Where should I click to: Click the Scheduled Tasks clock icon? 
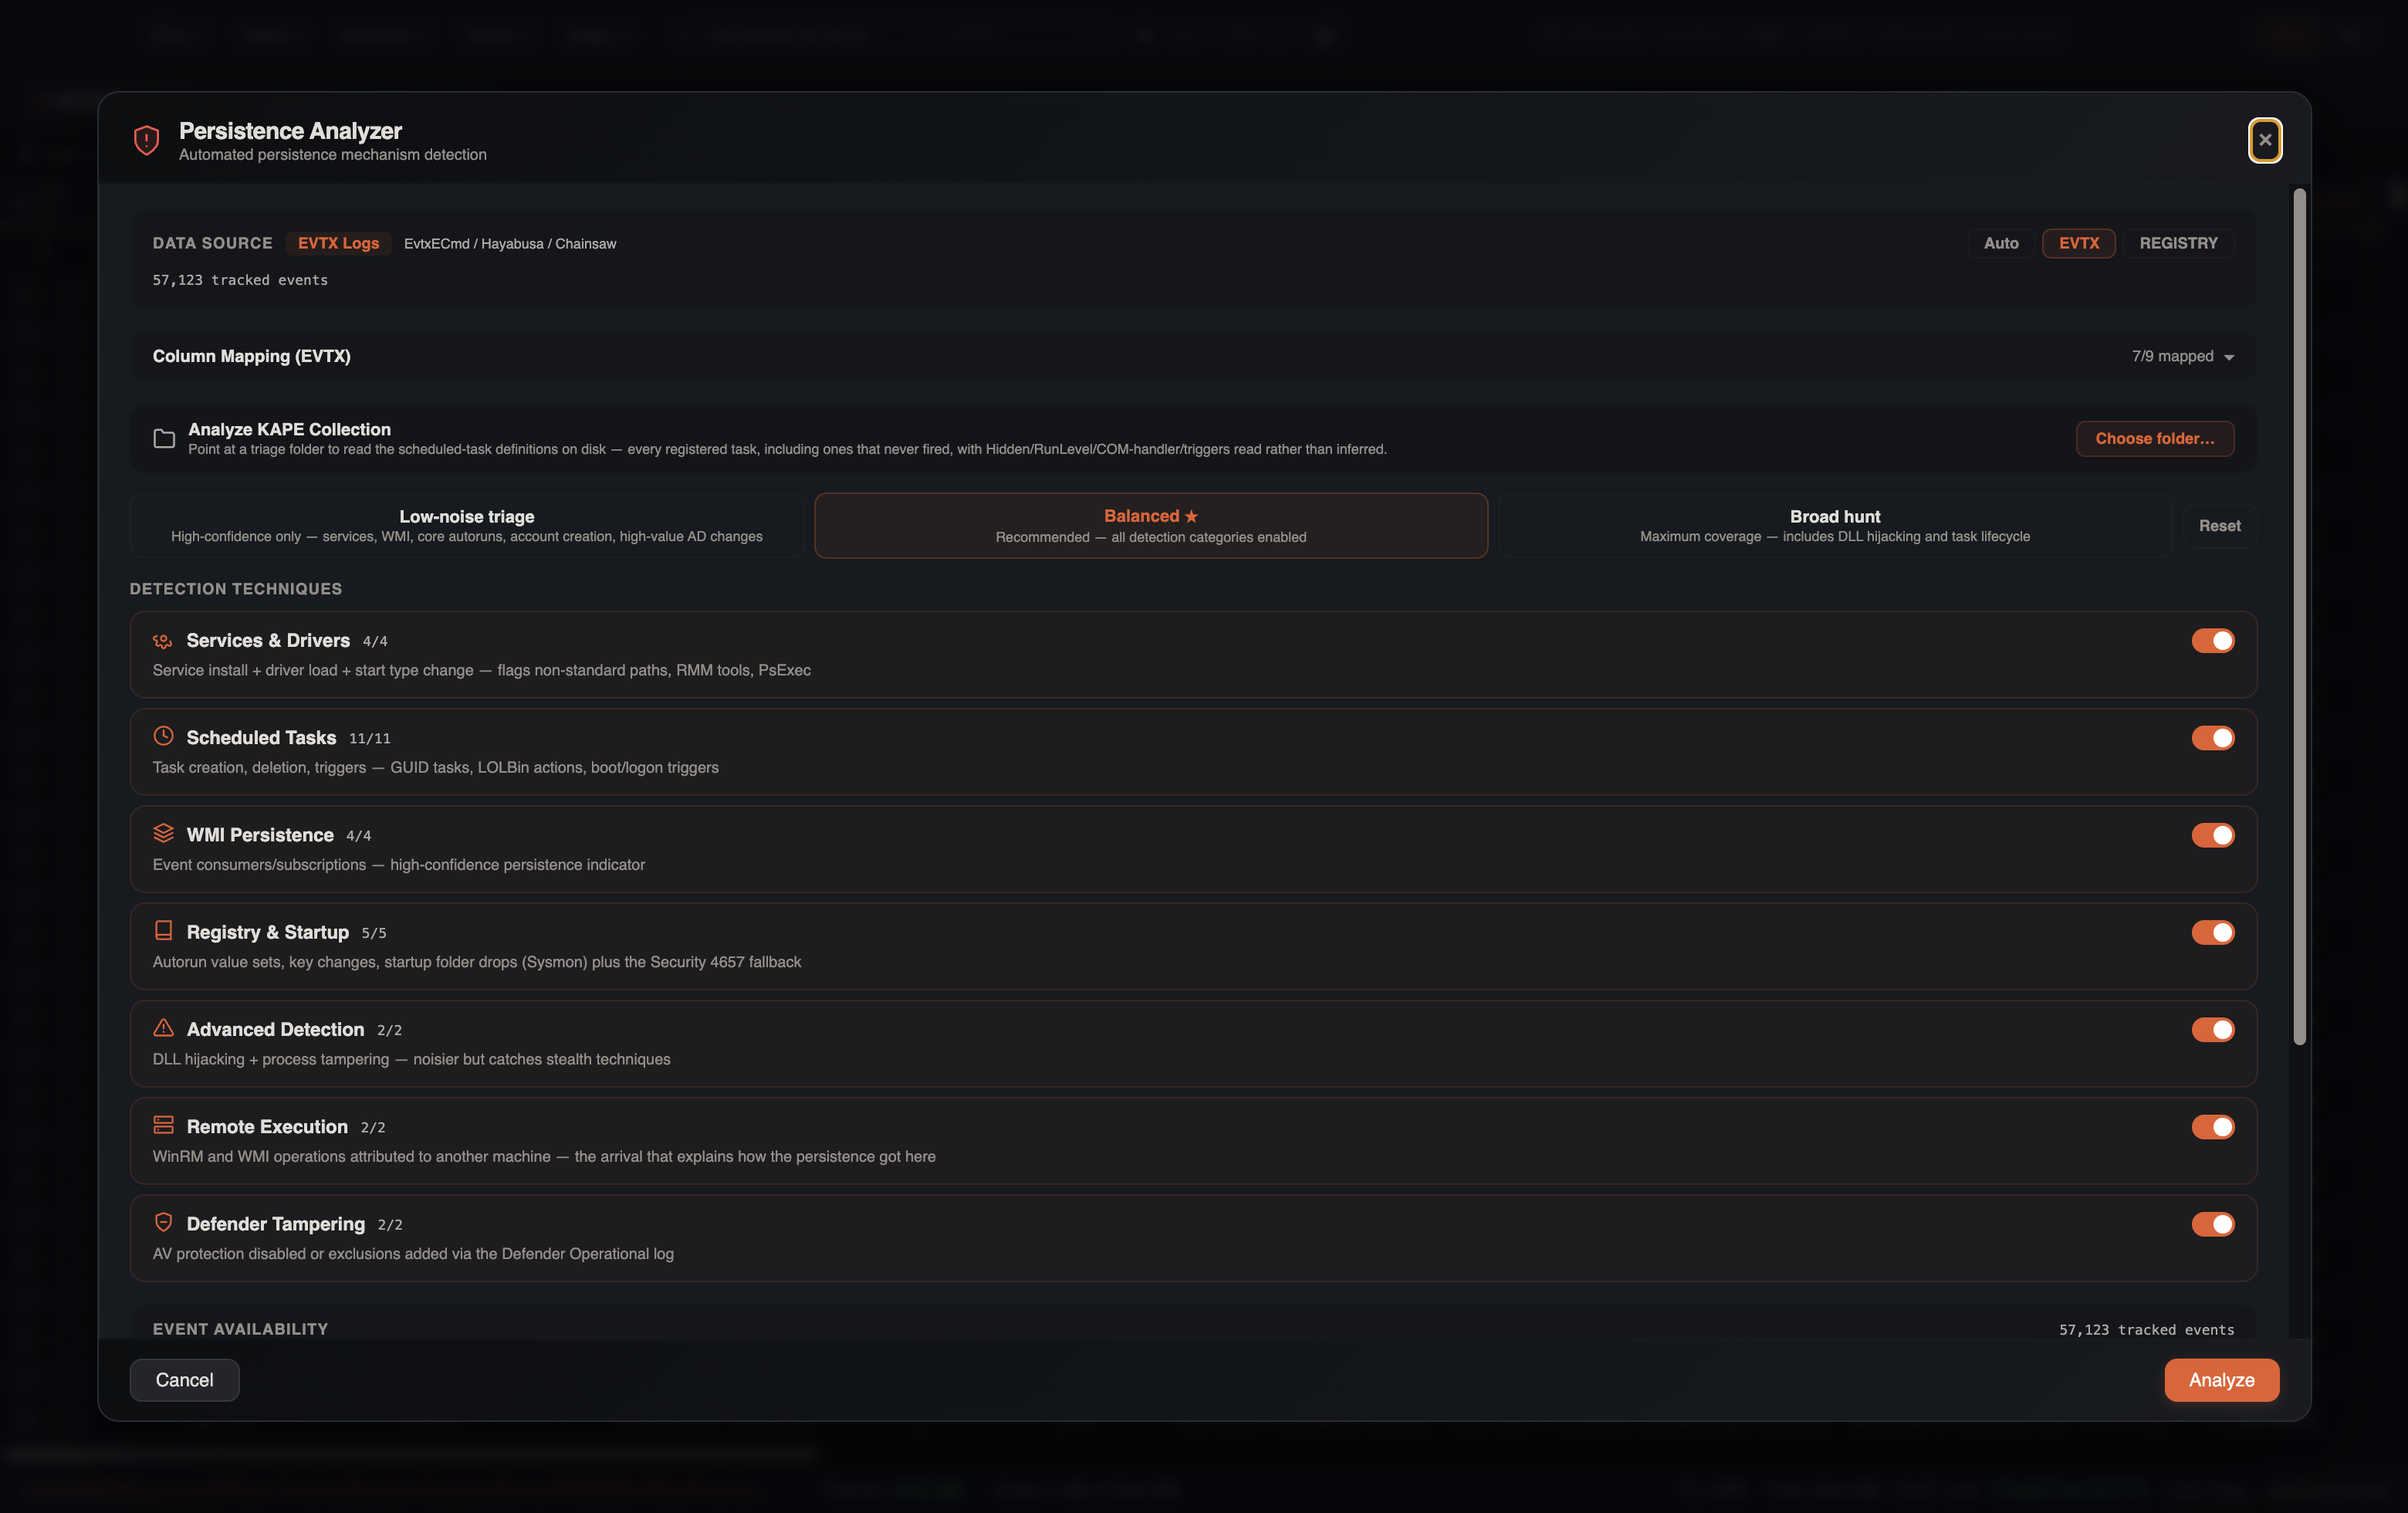163,736
